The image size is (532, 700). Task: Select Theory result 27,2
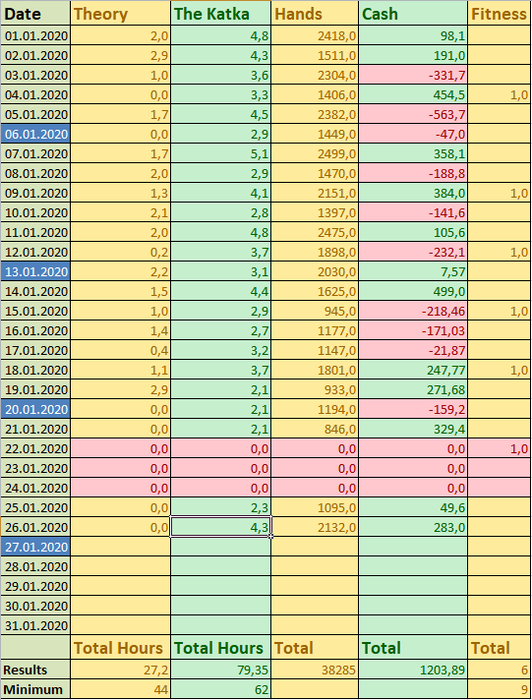pos(121,670)
